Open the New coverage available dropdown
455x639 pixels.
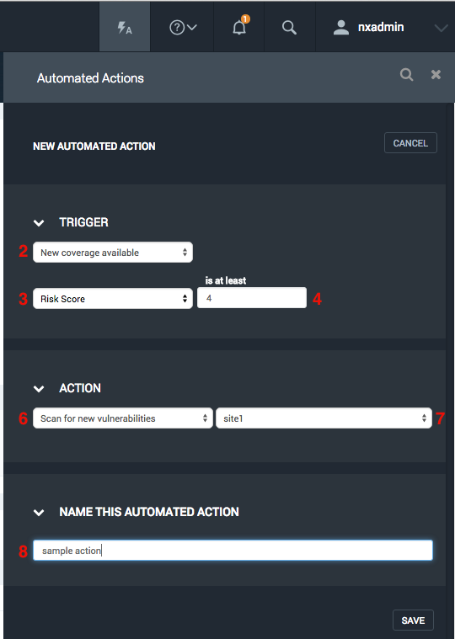[x=113, y=252]
